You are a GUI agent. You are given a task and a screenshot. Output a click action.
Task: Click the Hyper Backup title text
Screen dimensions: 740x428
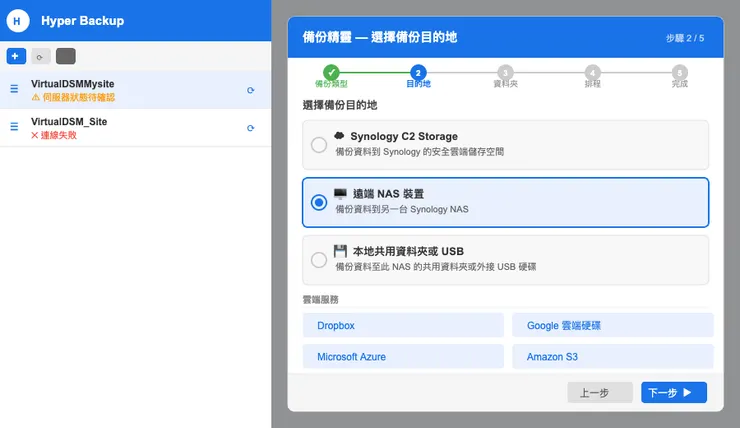click(x=83, y=21)
